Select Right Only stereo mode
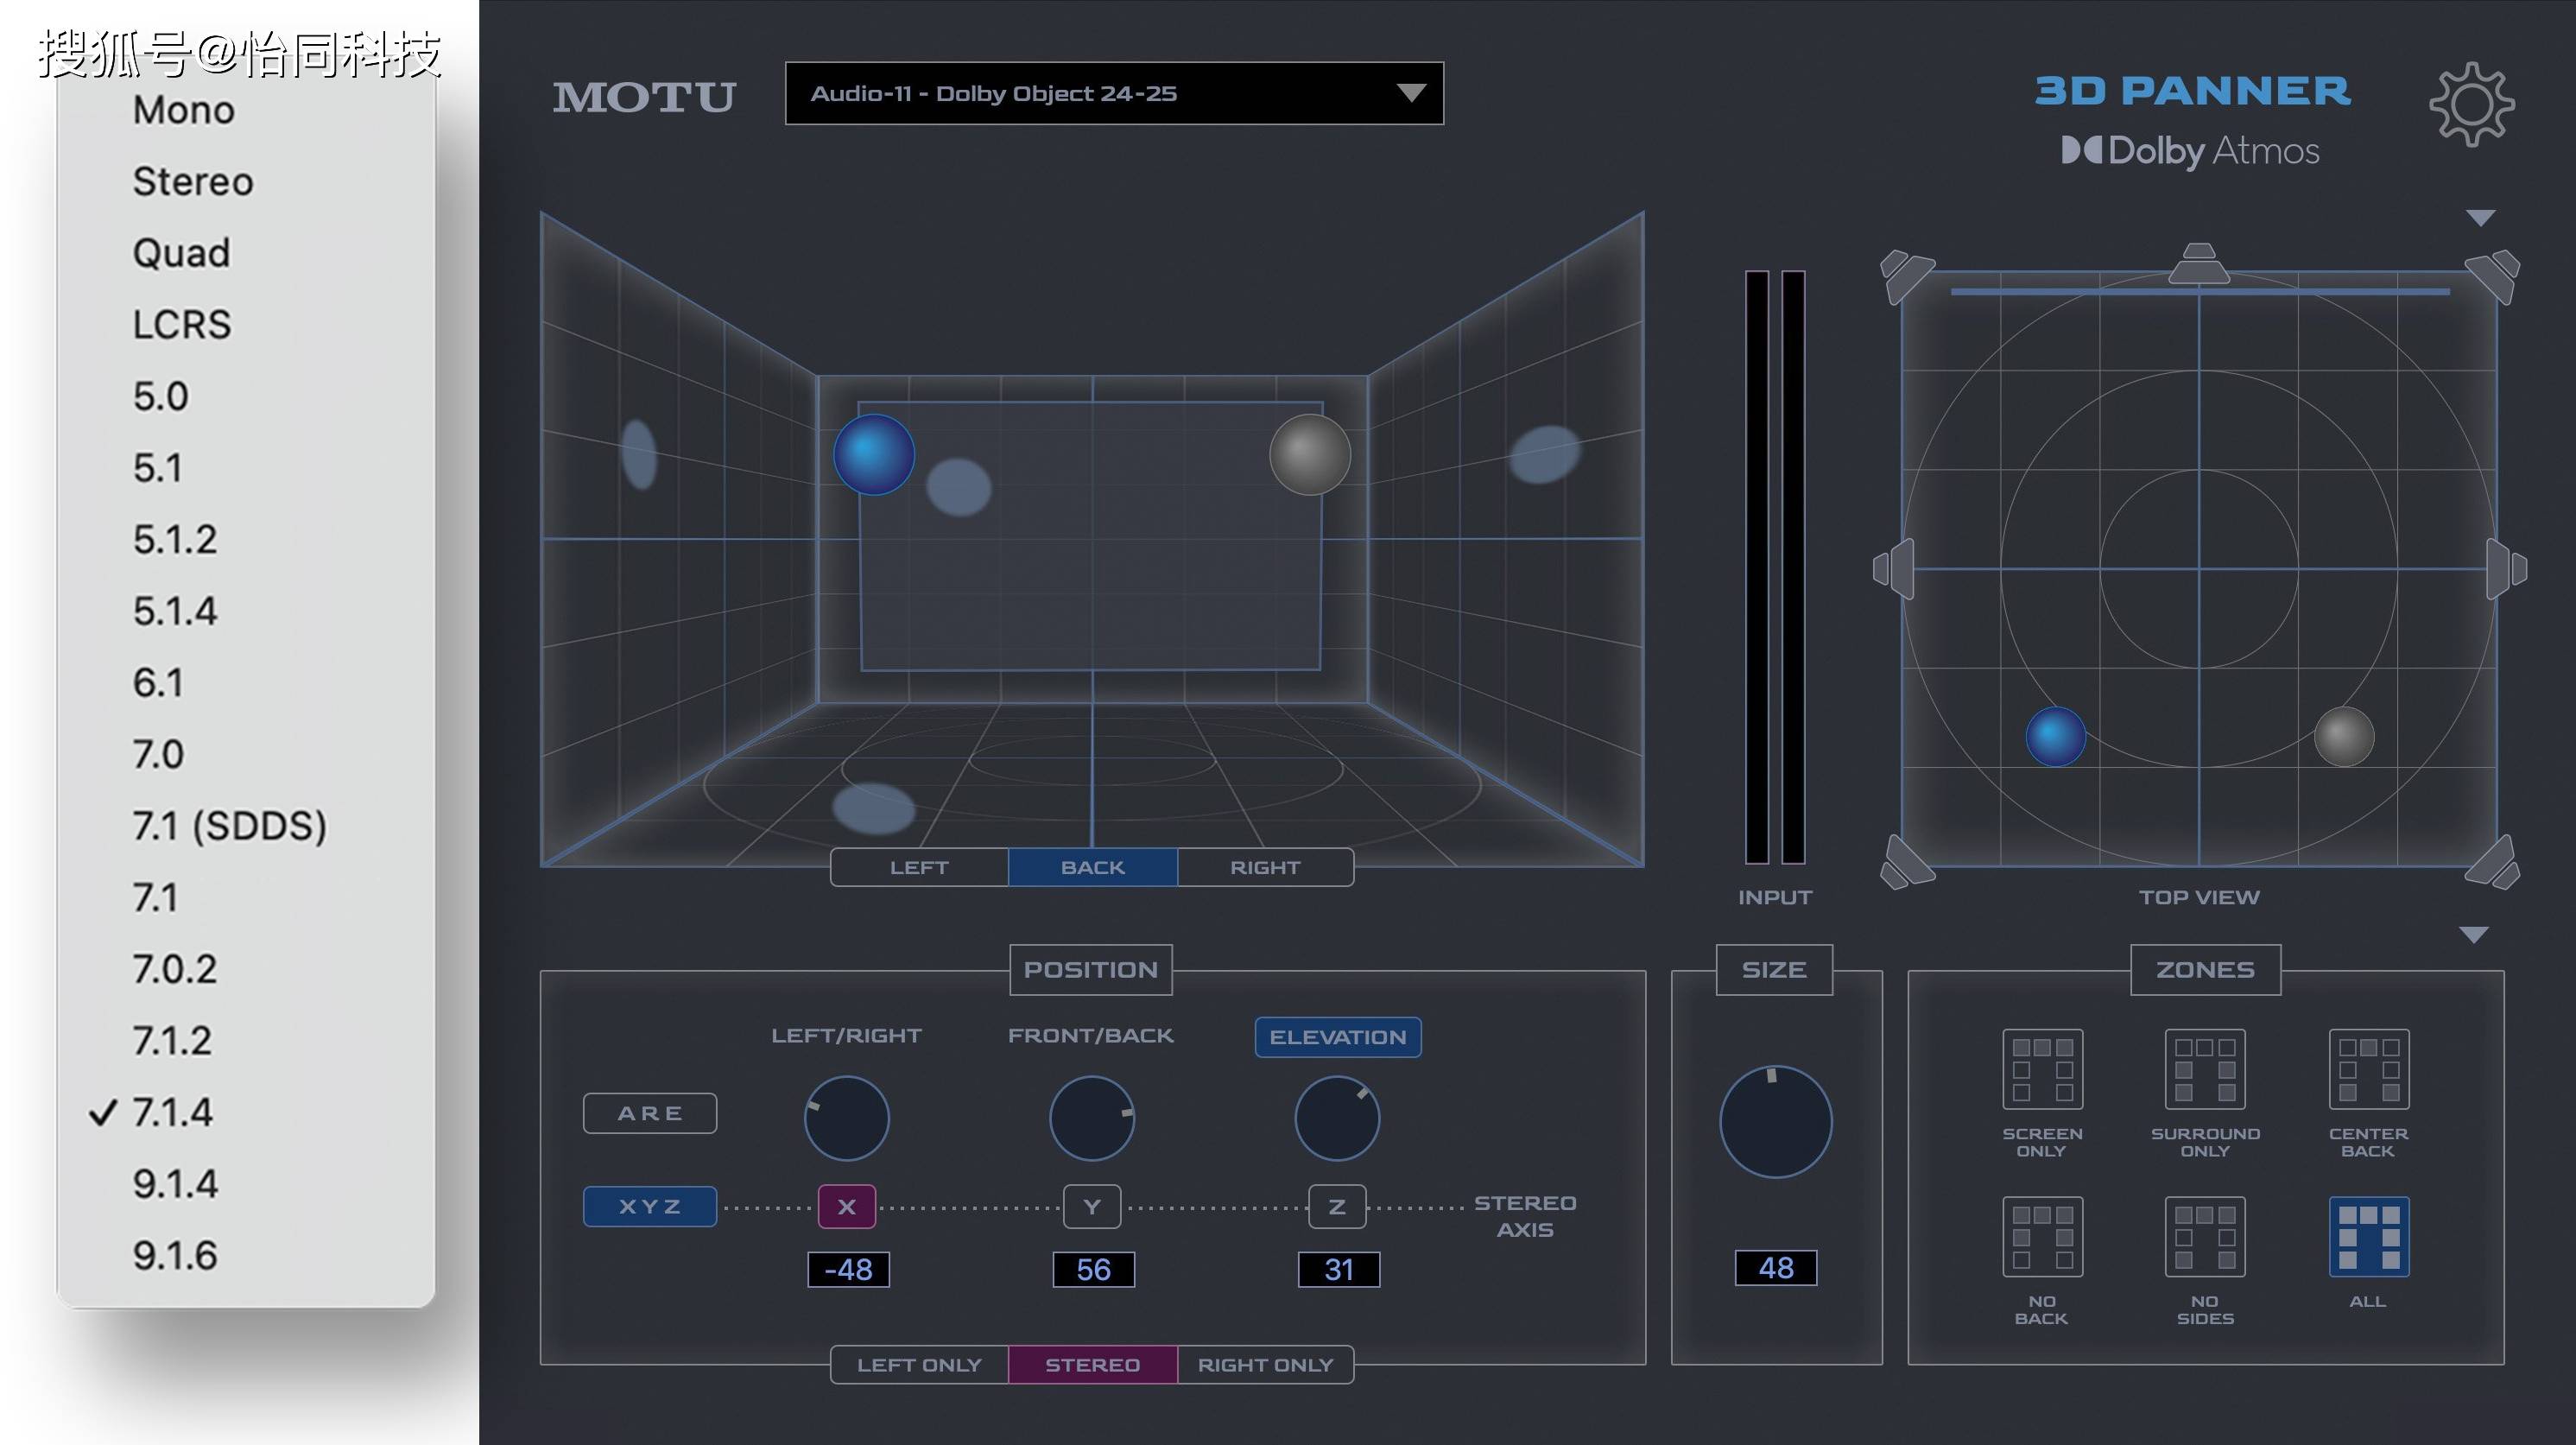This screenshot has width=2576, height=1445. point(1266,1365)
